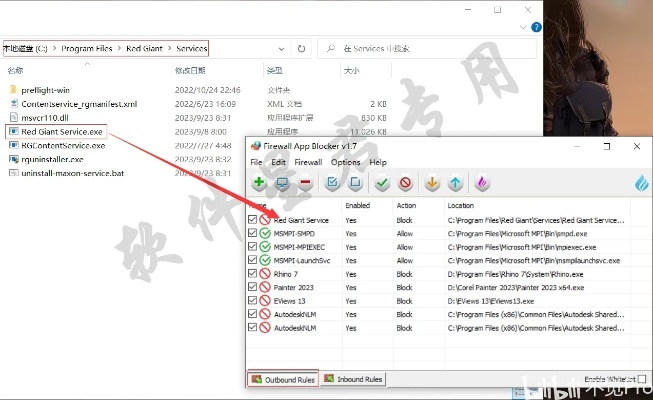Click the Refresh icon beside the Explorer address bar

pyautogui.click(x=302, y=49)
